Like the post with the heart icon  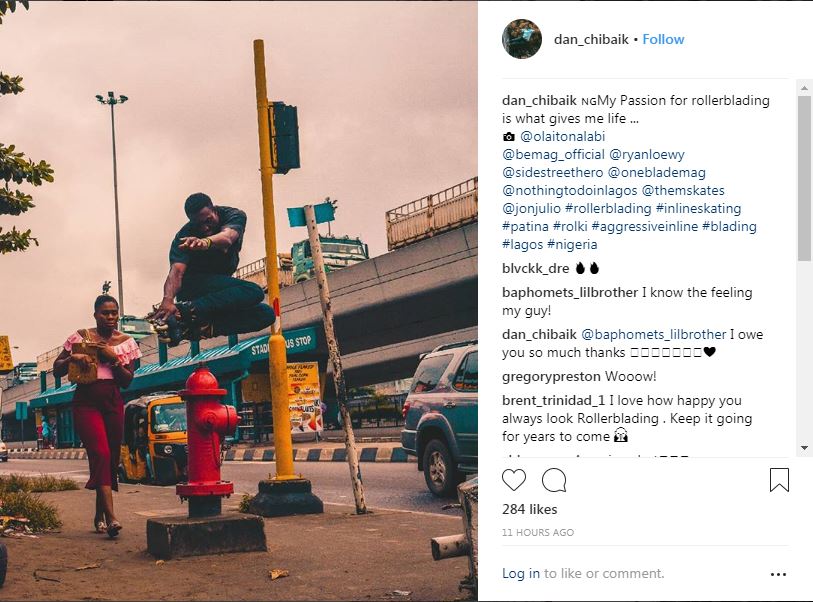(x=514, y=481)
